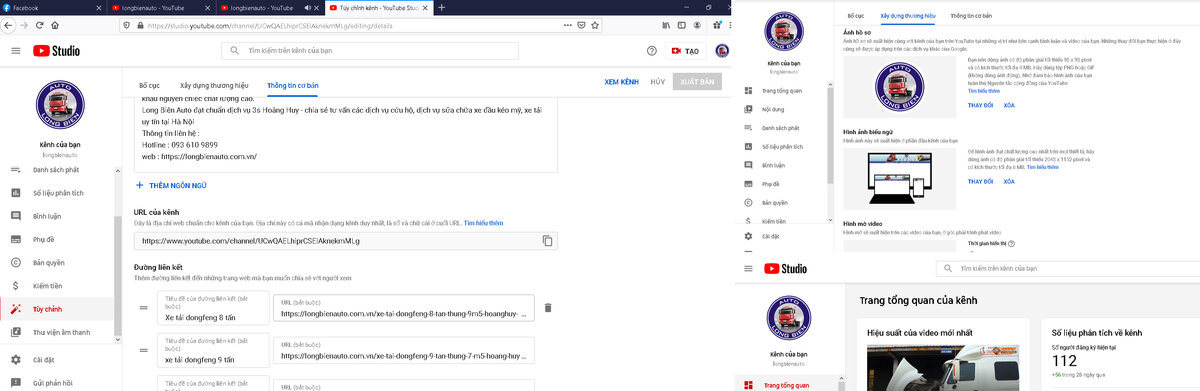
Task: Click XÓA under Hình ảnh biểu ngữ
Action: [x=1009, y=181]
